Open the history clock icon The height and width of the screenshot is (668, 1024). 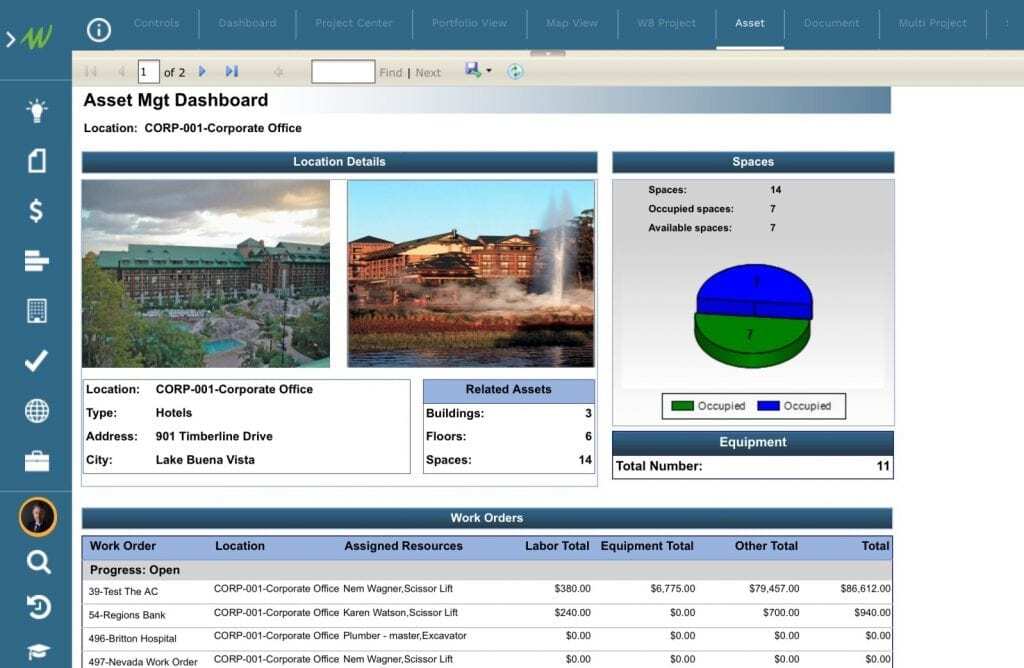tap(38, 607)
